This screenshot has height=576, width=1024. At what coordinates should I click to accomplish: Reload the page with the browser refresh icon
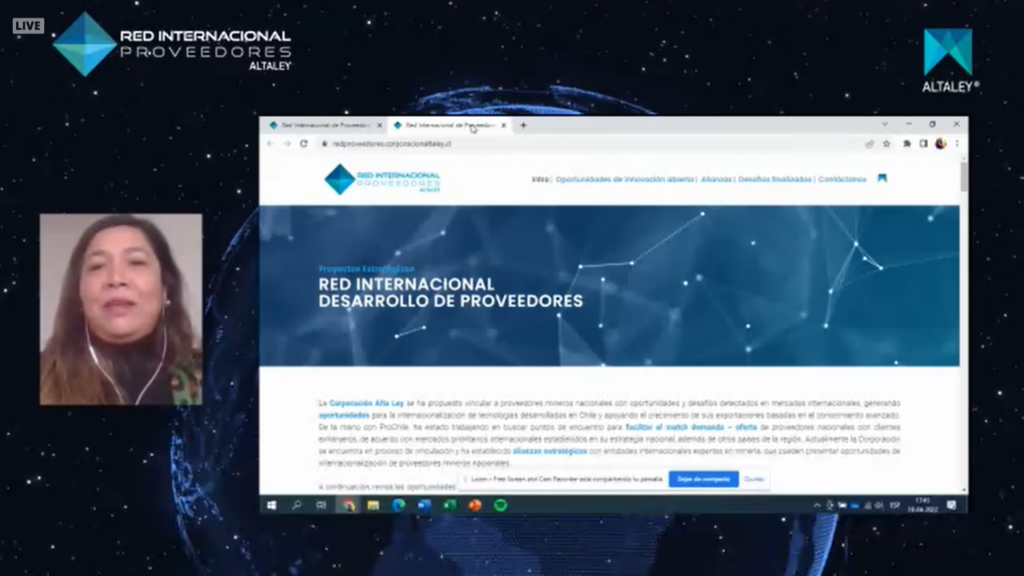pyautogui.click(x=303, y=144)
